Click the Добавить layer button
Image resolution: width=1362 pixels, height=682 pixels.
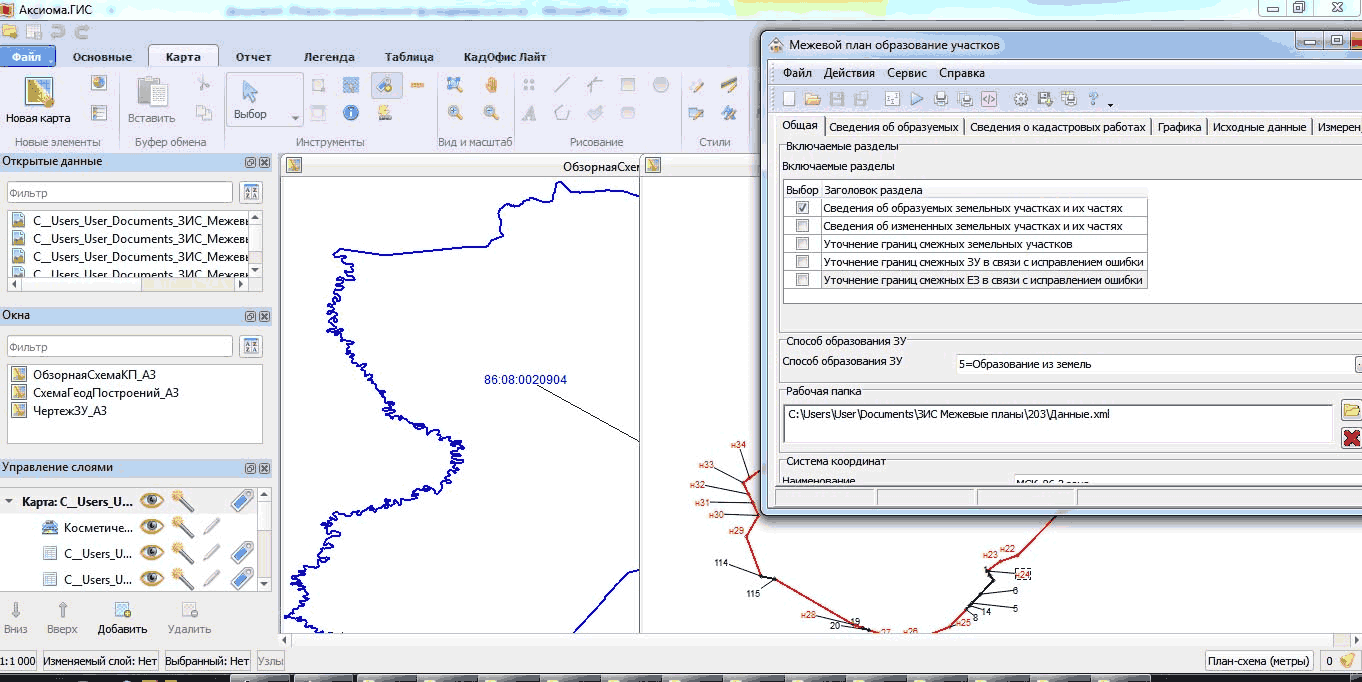122,617
